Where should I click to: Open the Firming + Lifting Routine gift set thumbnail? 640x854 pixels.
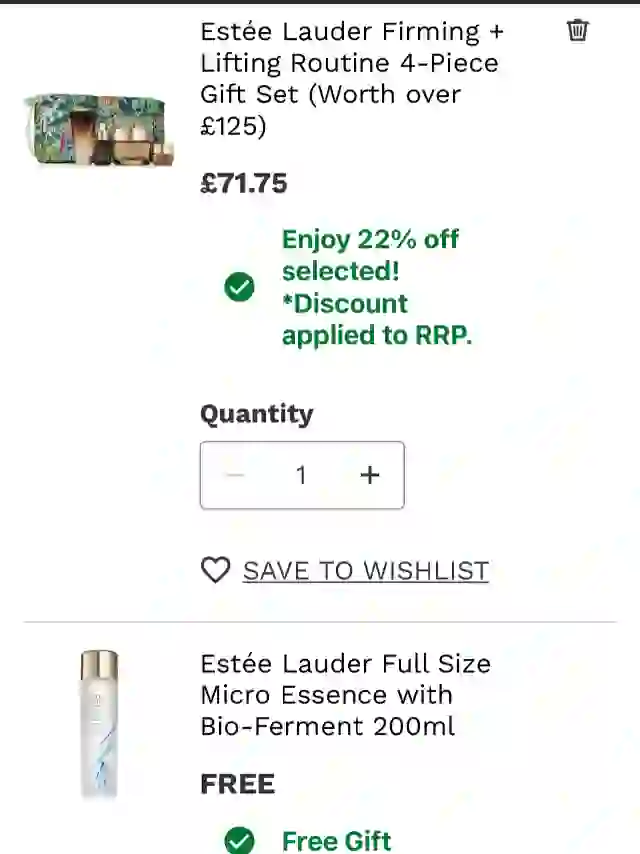click(x=99, y=130)
